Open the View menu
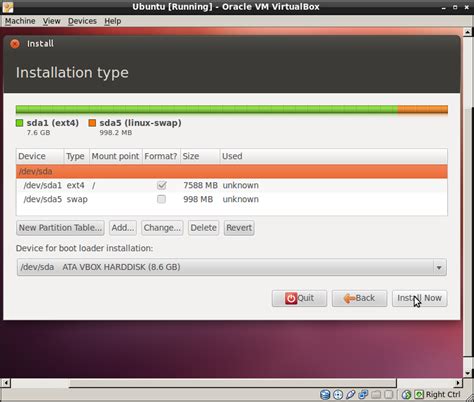Image resolution: width=474 pixels, height=402 pixels. tap(51, 21)
